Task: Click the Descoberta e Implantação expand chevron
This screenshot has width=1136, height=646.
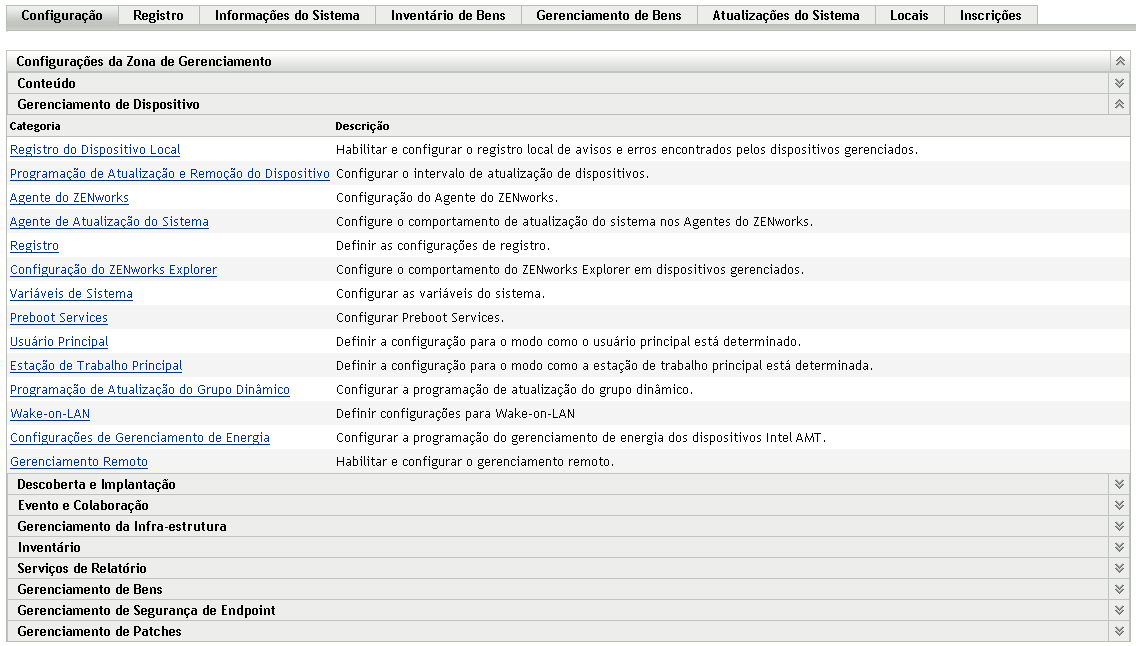Action: pyautogui.click(x=1119, y=484)
